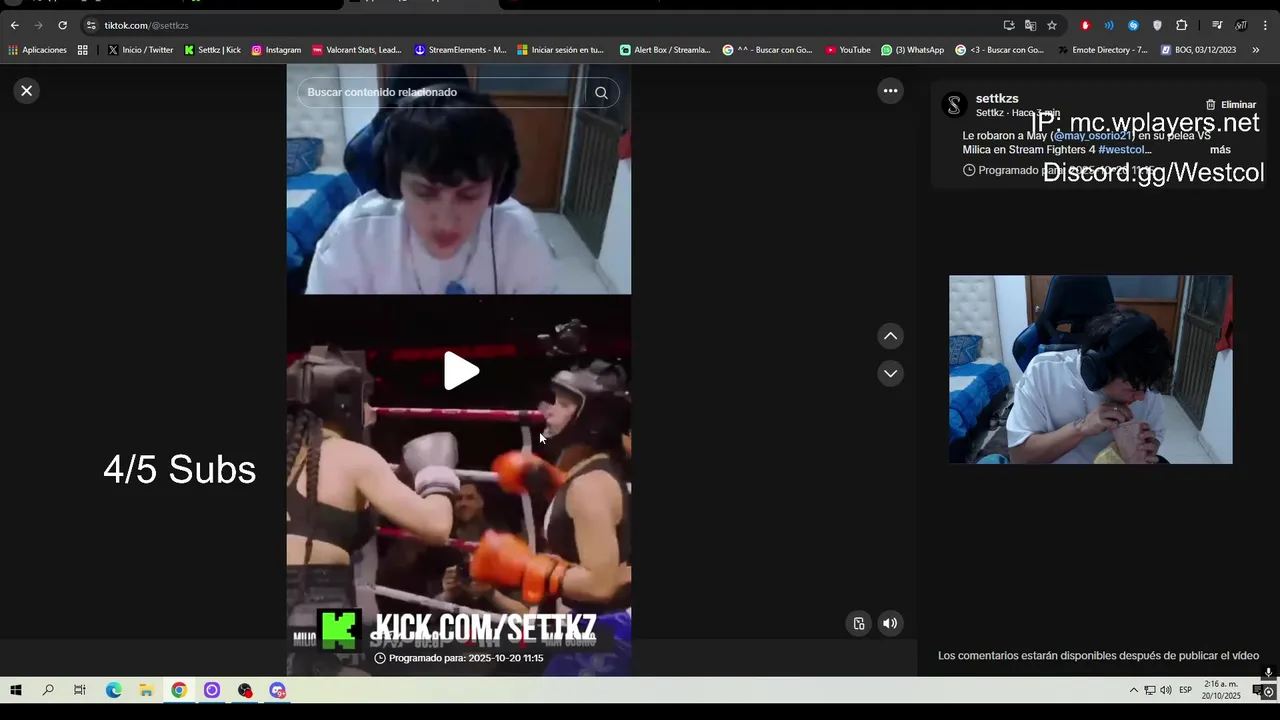
Task: Open the '(3) WhatsApp' bookmark
Action: click(x=912, y=50)
